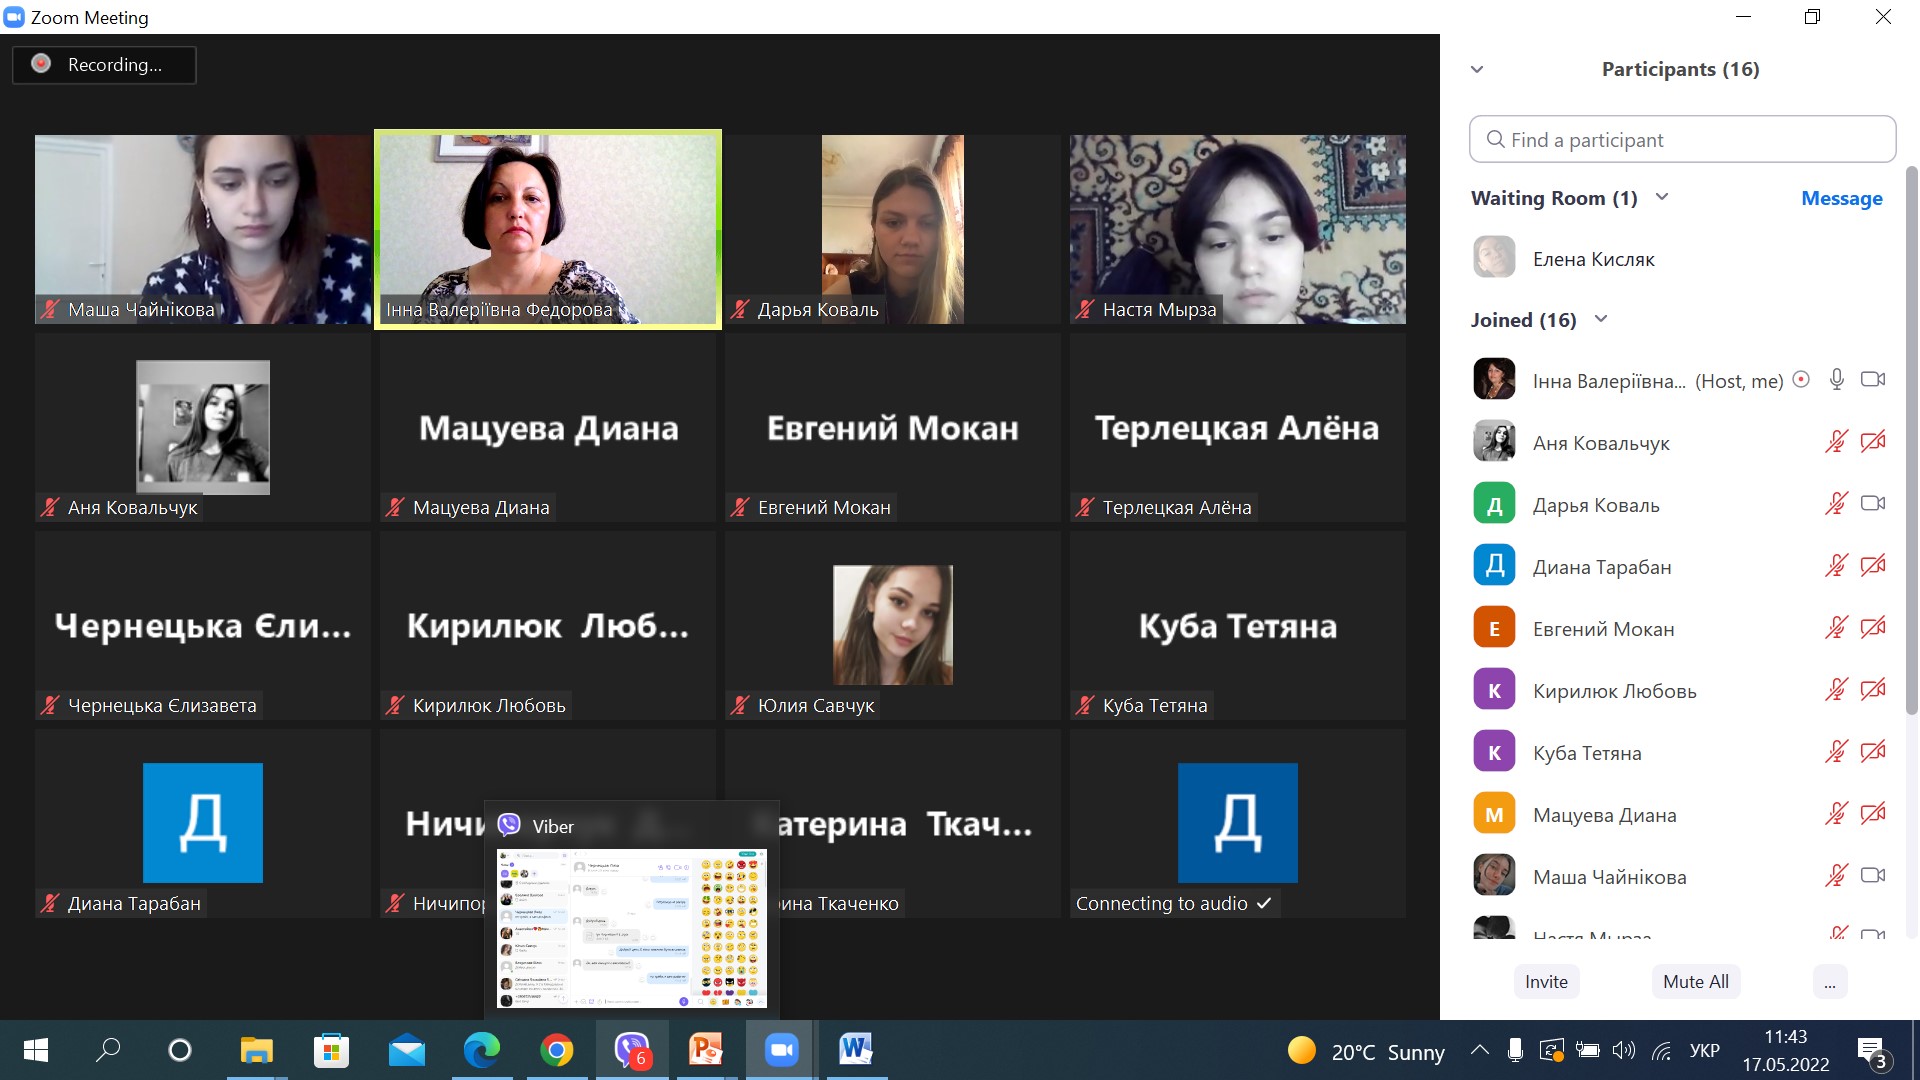Unmute Аня Ковальчук via microphone icon
The width and height of the screenshot is (1920, 1080).
(x=1836, y=442)
